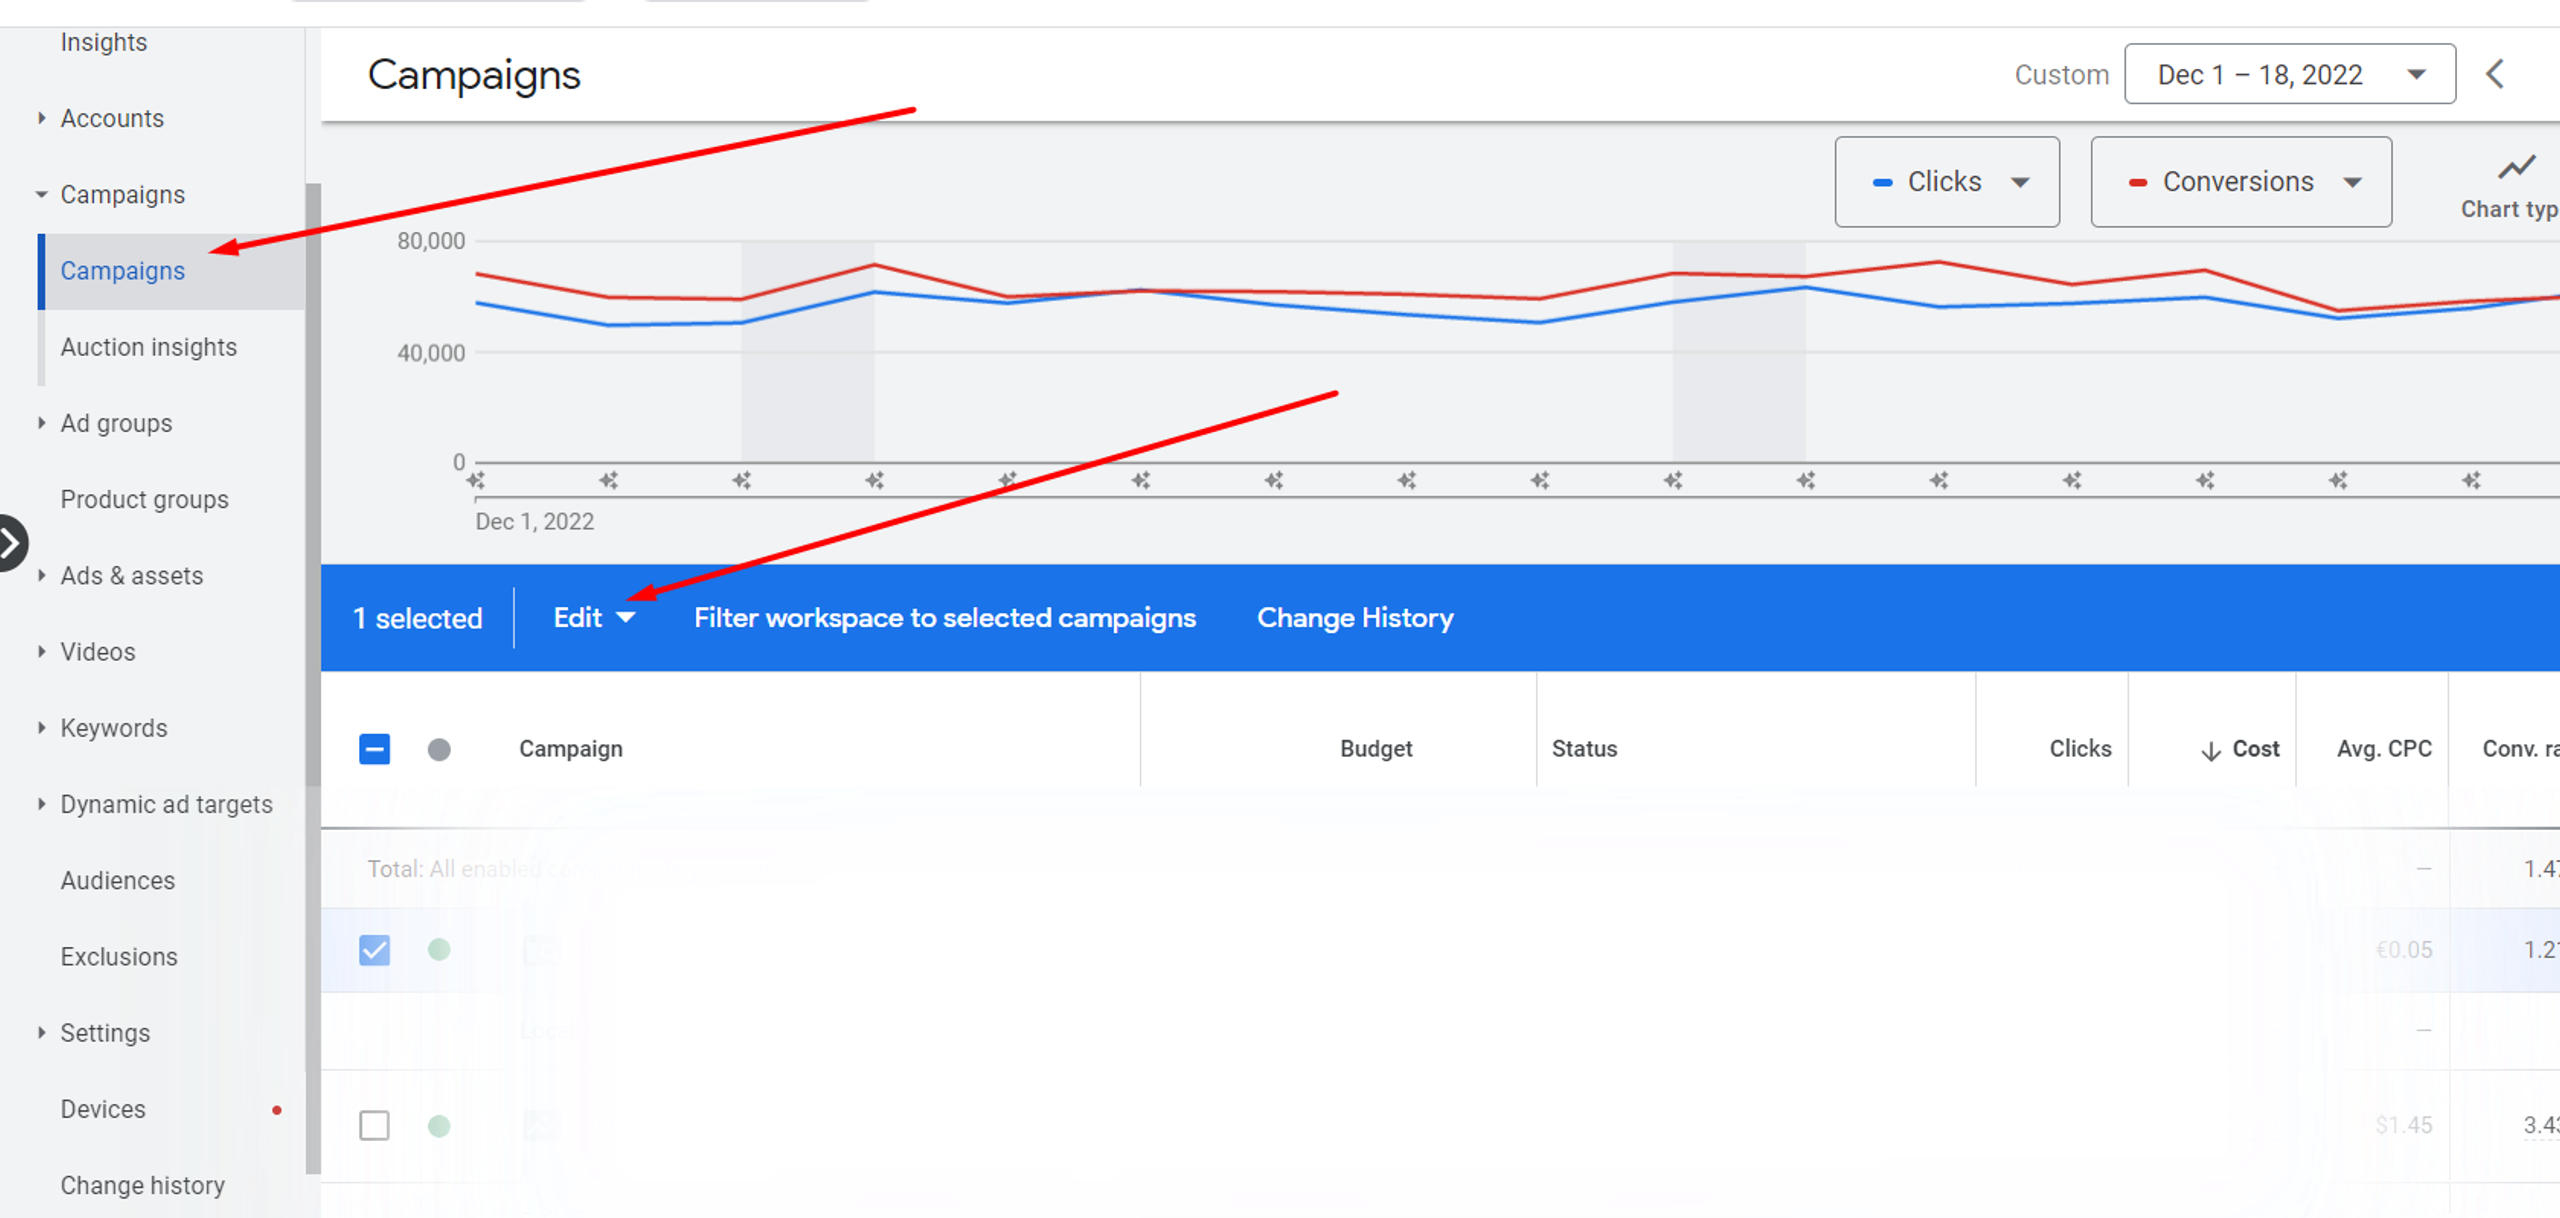Click the left chevron beside date range

tap(2495, 74)
